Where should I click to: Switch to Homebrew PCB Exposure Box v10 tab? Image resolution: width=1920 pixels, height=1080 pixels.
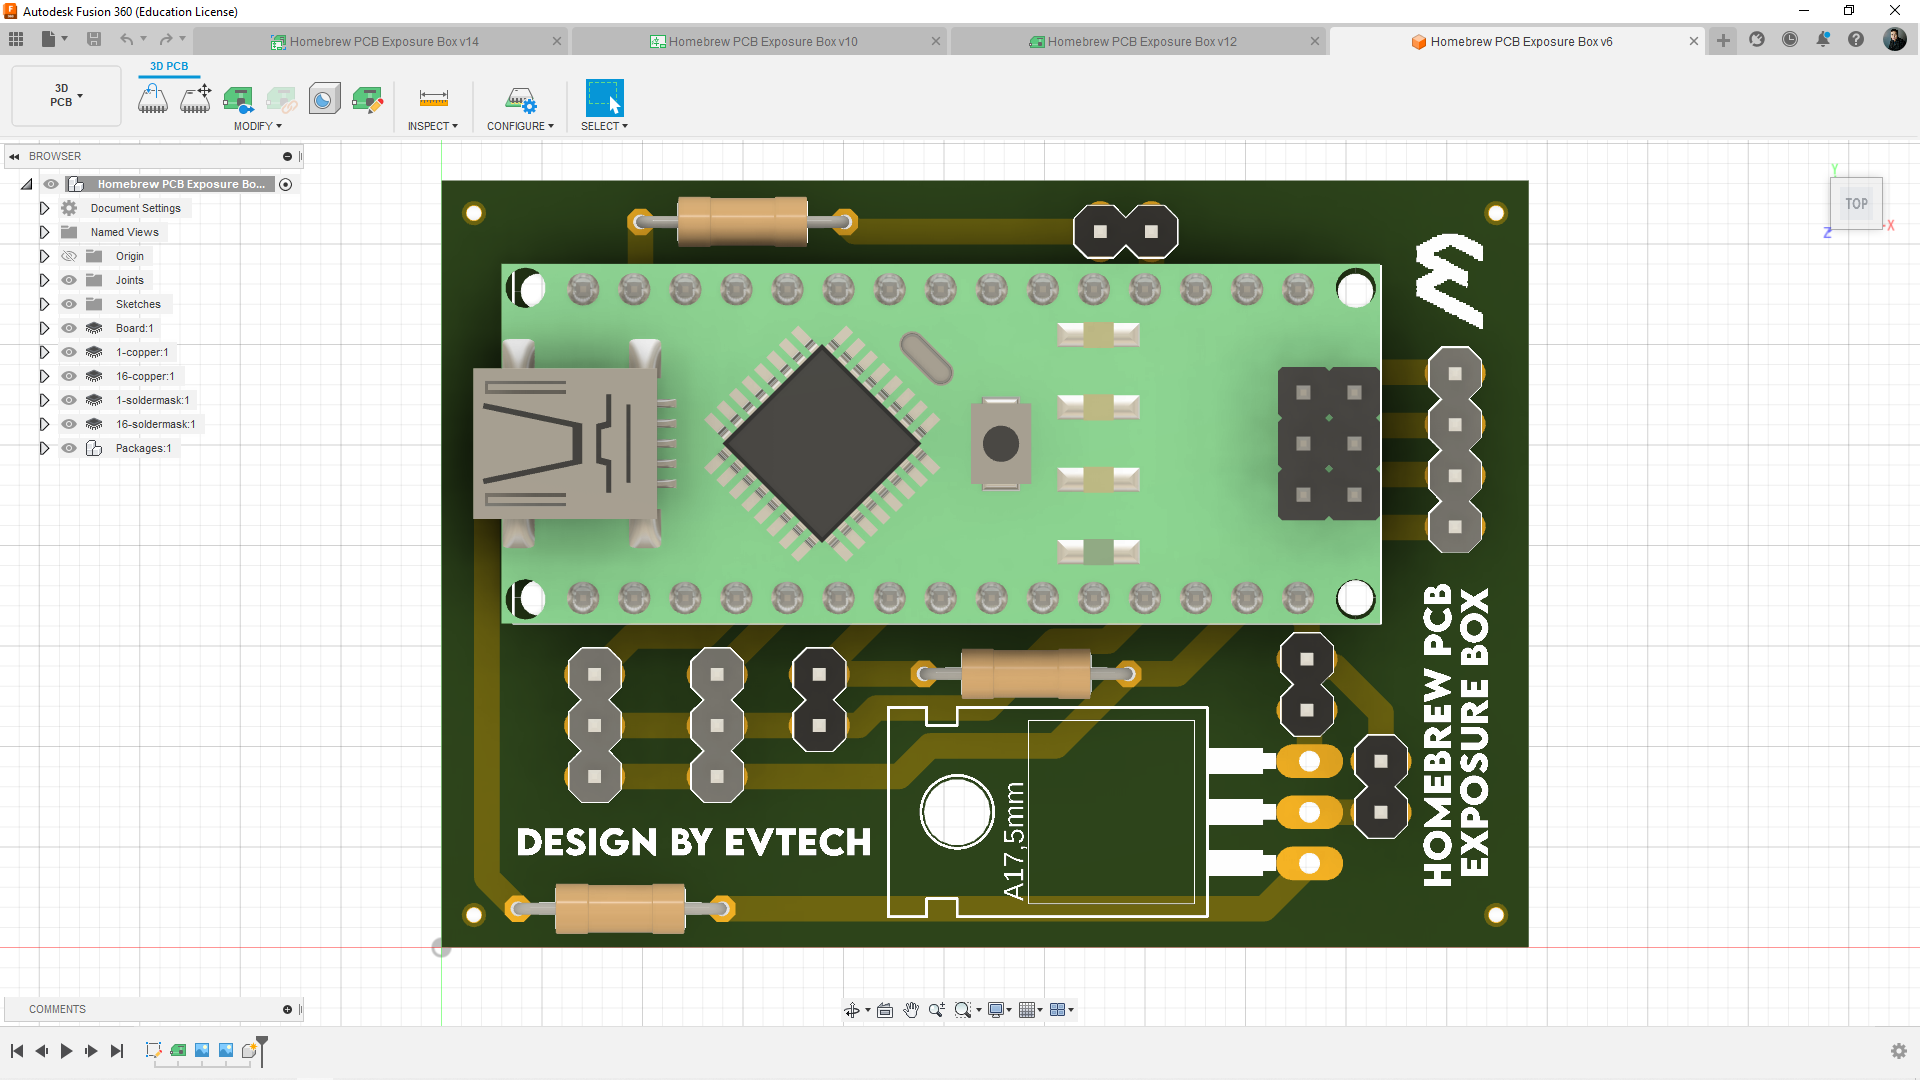762,41
